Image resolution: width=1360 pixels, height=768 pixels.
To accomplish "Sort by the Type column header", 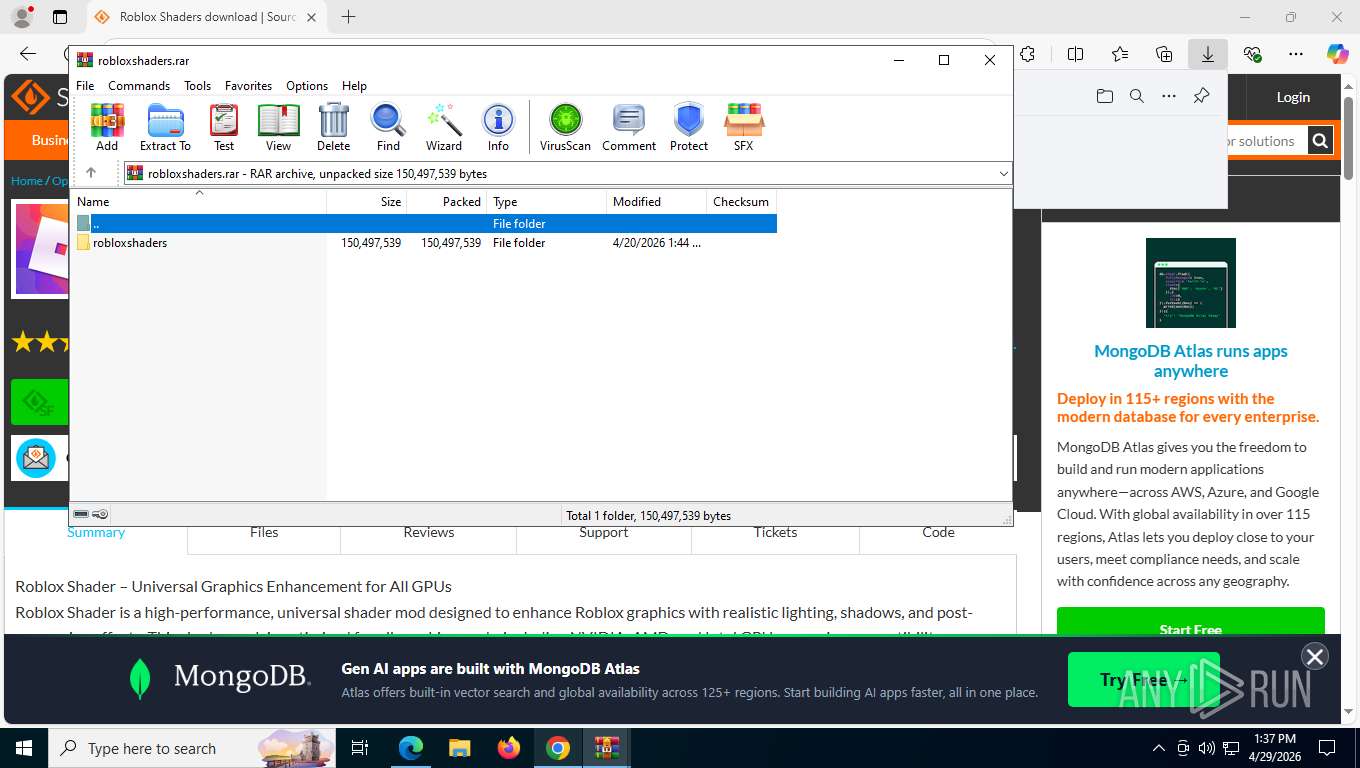I will [546, 202].
